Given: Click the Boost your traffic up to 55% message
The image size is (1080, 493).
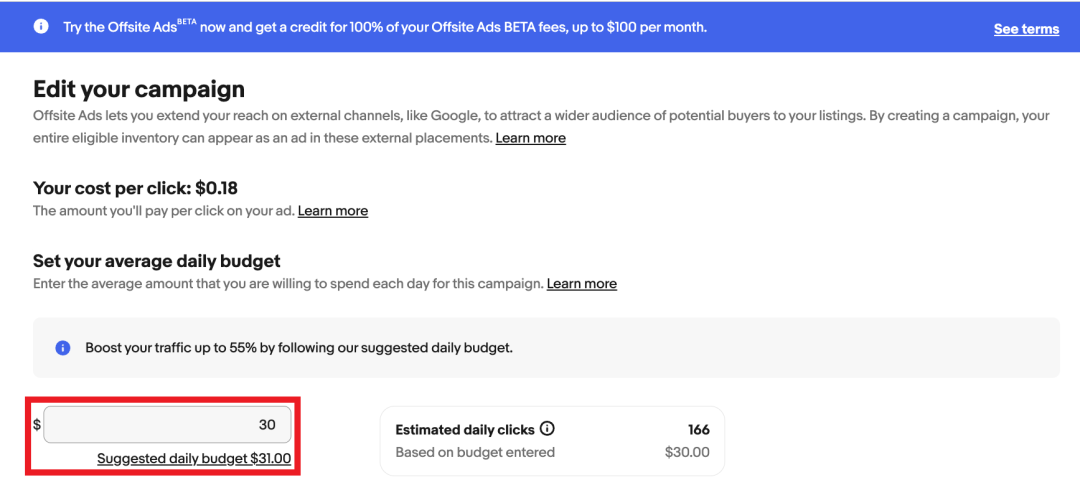Looking at the screenshot, I should [x=298, y=348].
